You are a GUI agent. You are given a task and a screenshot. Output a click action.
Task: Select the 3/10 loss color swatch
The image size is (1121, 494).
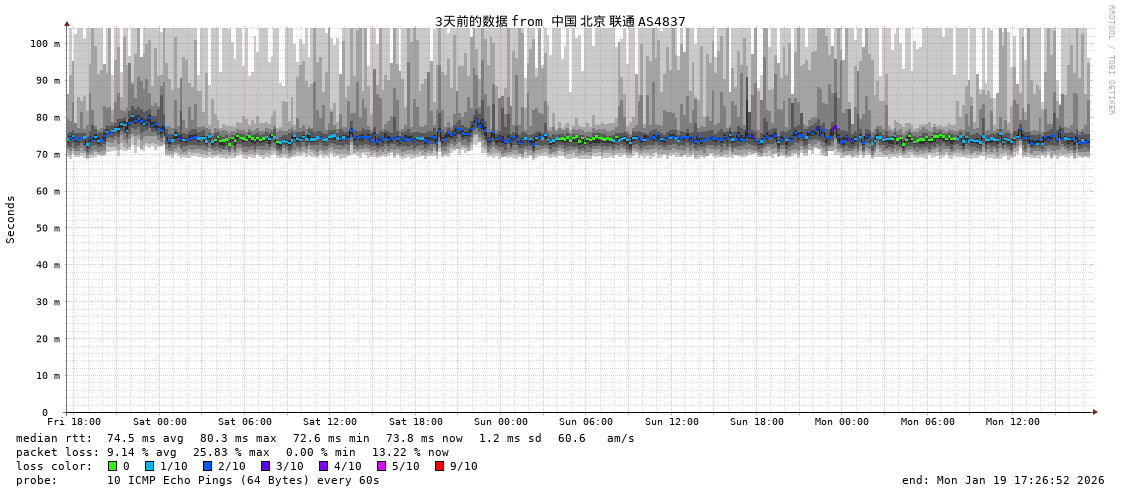tap(266, 466)
